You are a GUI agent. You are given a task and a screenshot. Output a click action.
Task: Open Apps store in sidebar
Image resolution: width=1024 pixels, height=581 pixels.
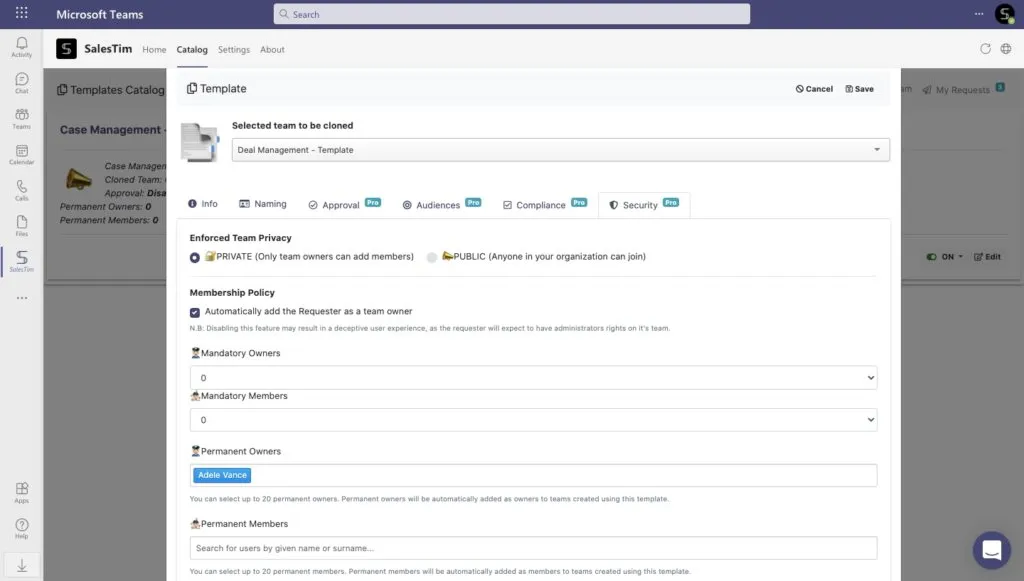point(22,493)
